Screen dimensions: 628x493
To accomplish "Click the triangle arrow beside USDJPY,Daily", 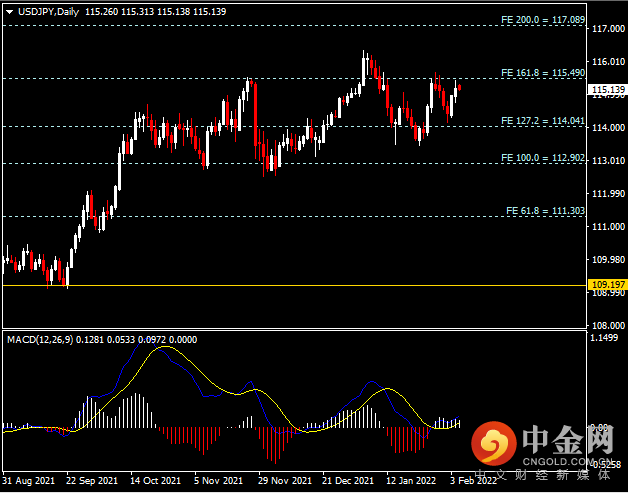I will [x=10, y=12].
